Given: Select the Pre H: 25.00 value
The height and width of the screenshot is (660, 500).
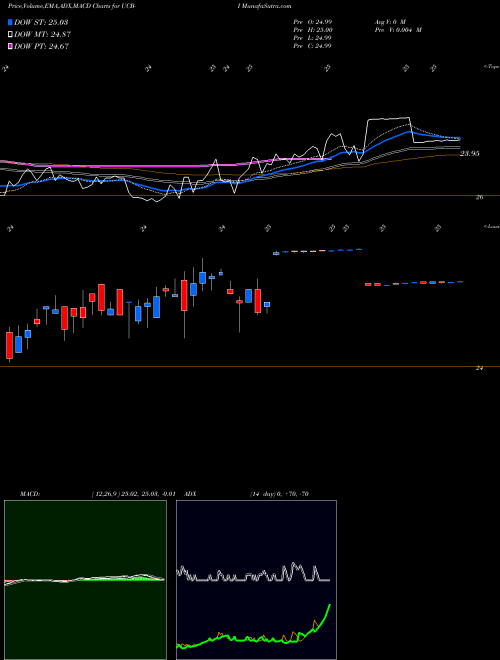Looking at the screenshot, I should [313, 30].
